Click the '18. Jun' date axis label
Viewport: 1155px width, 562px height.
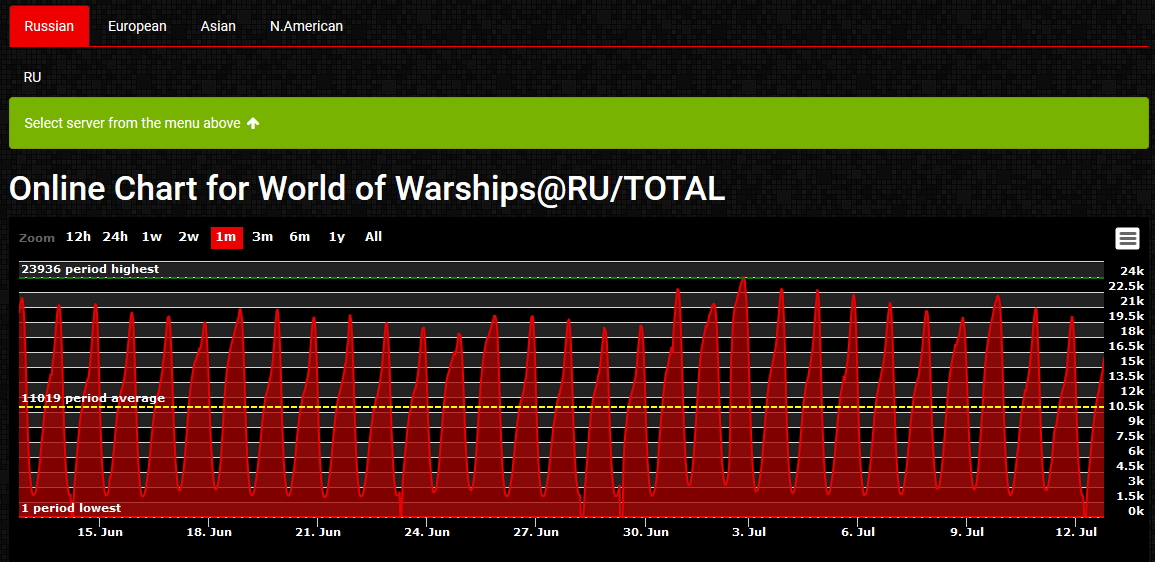(x=208, y=532)
